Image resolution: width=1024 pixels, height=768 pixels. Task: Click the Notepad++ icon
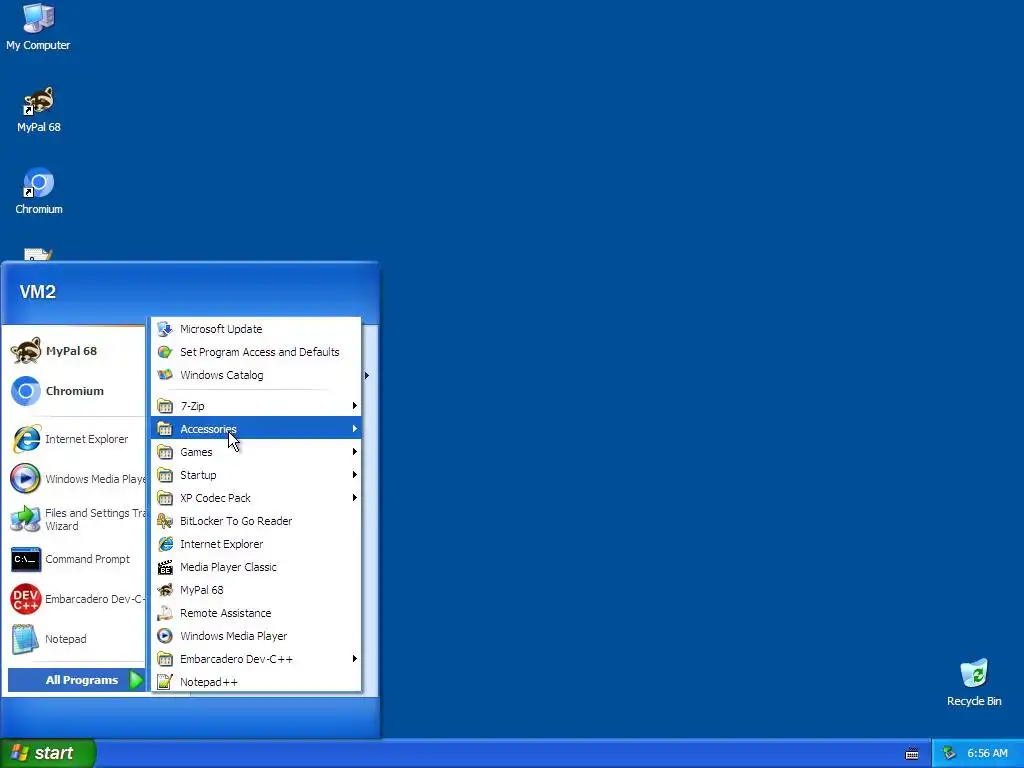(165, 682)
